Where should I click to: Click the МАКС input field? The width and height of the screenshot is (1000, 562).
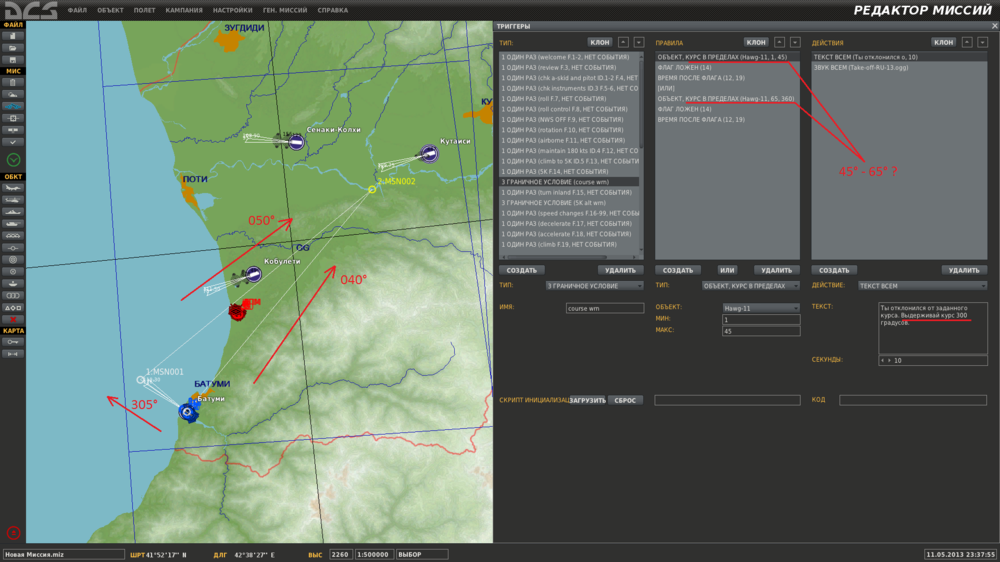(x=761, y=331)
